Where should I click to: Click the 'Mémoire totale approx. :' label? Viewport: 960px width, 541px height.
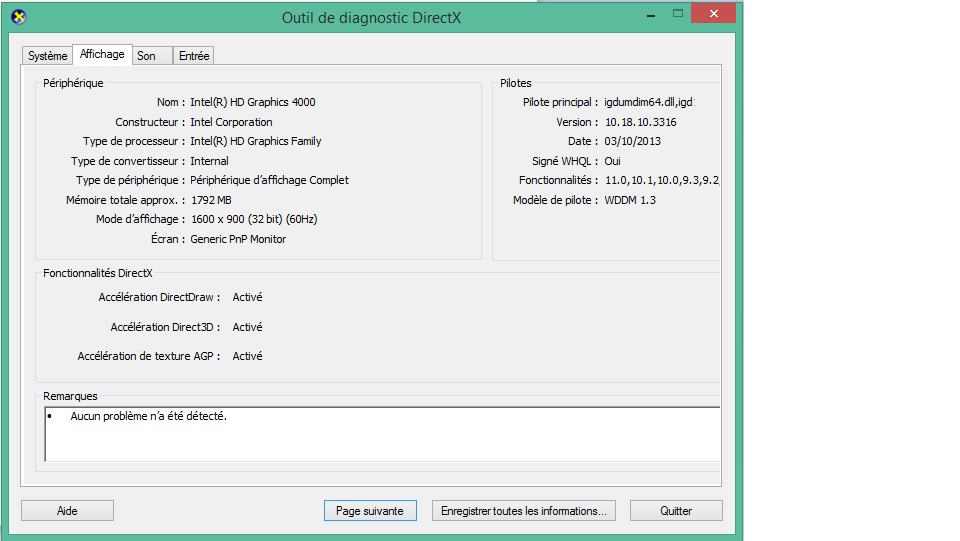126,200
